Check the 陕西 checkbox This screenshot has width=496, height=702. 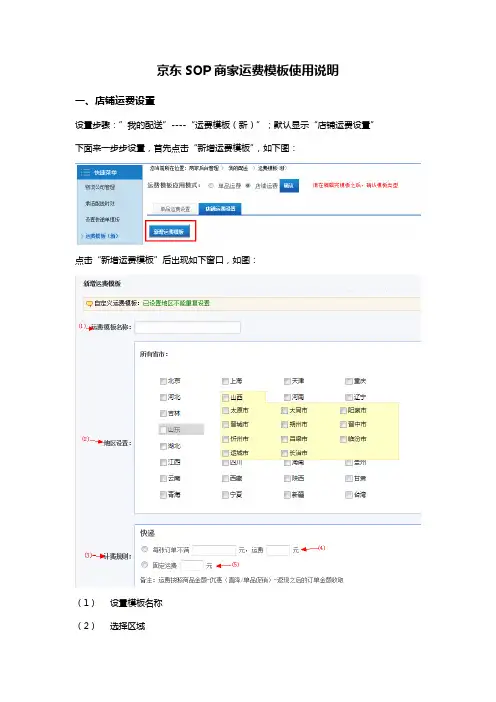[x=287, y=479]
